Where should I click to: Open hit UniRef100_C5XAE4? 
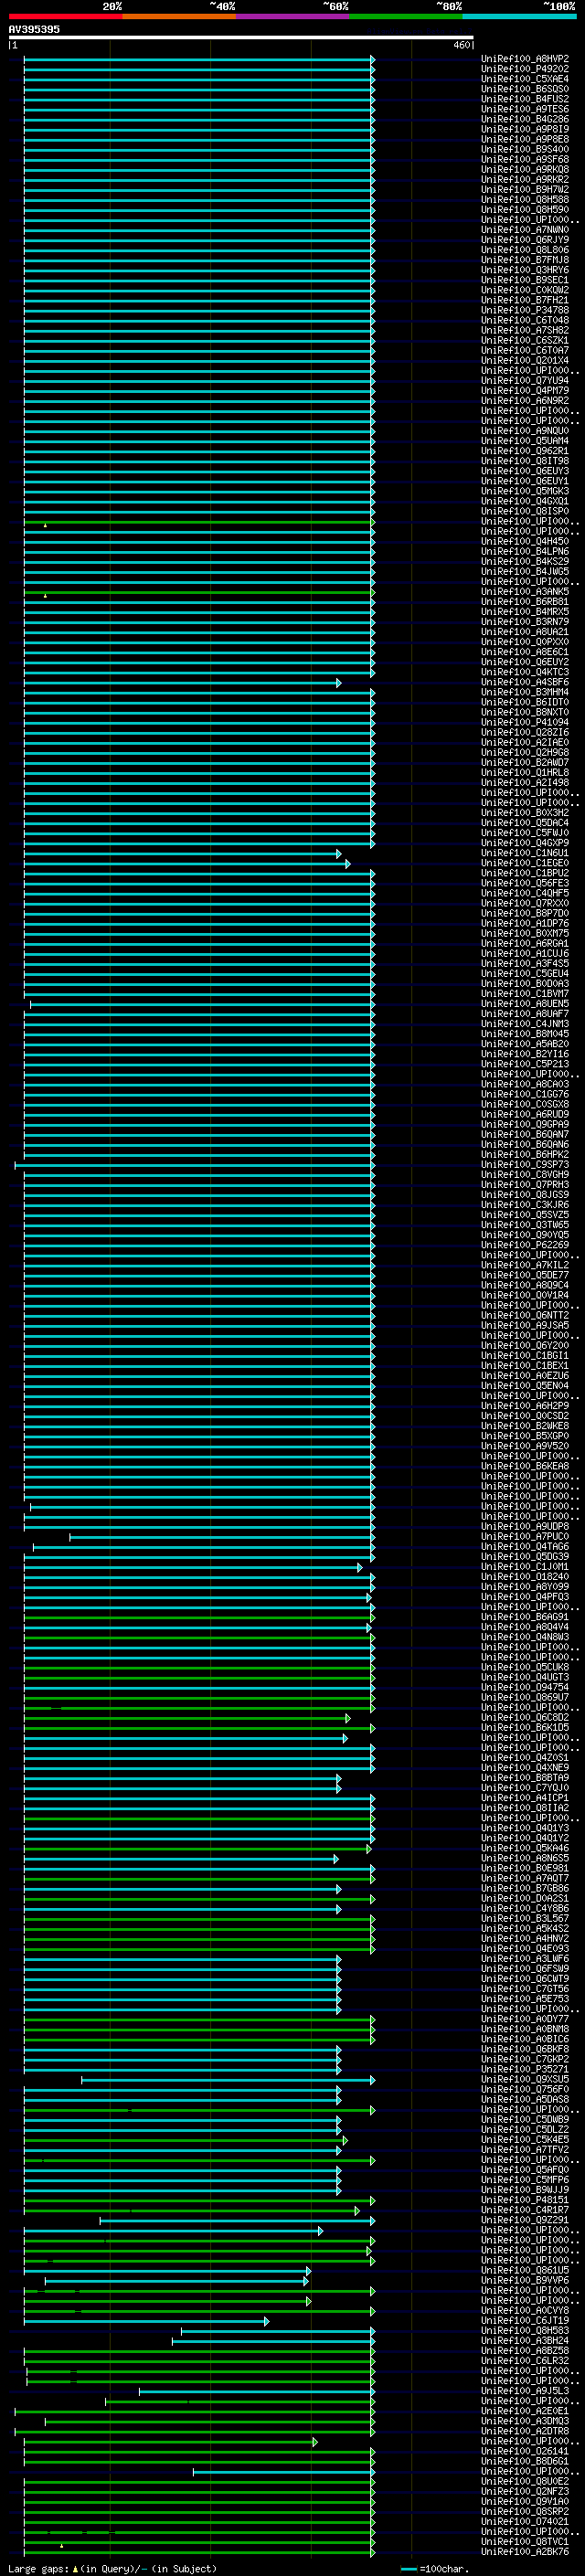(x=525, y=79)
